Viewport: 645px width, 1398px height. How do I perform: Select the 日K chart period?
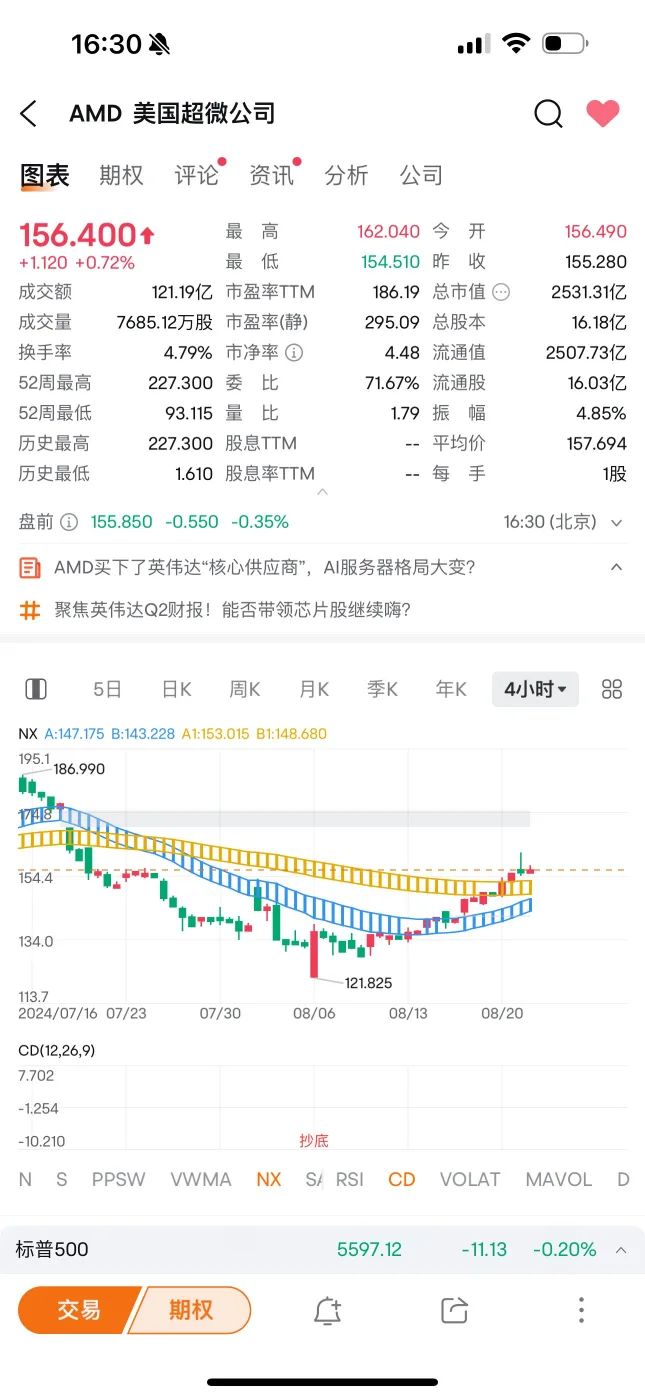[x=177, y=689]
